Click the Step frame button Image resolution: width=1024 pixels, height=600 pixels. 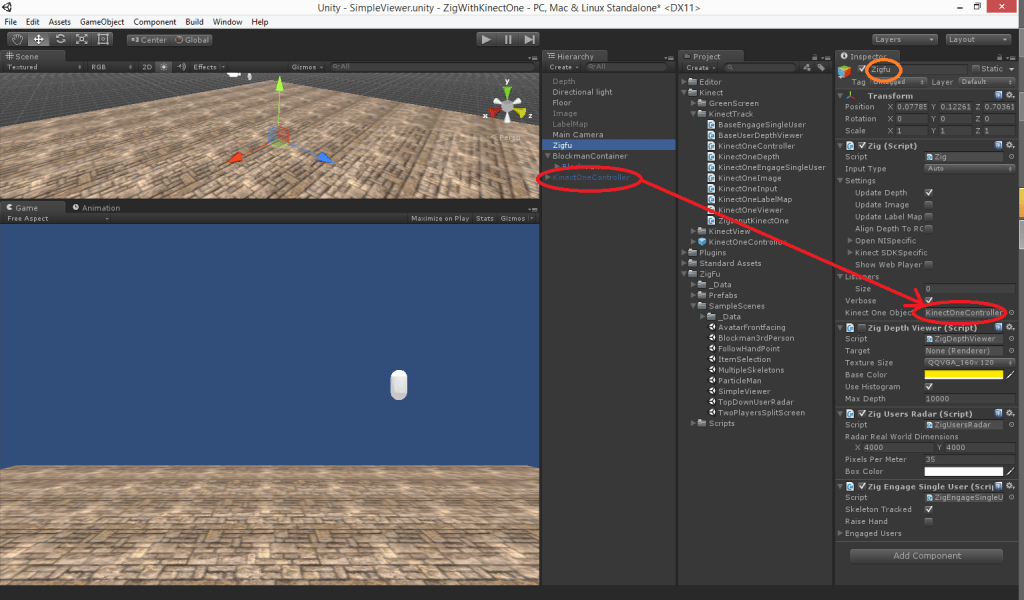(x=529, y=39)
